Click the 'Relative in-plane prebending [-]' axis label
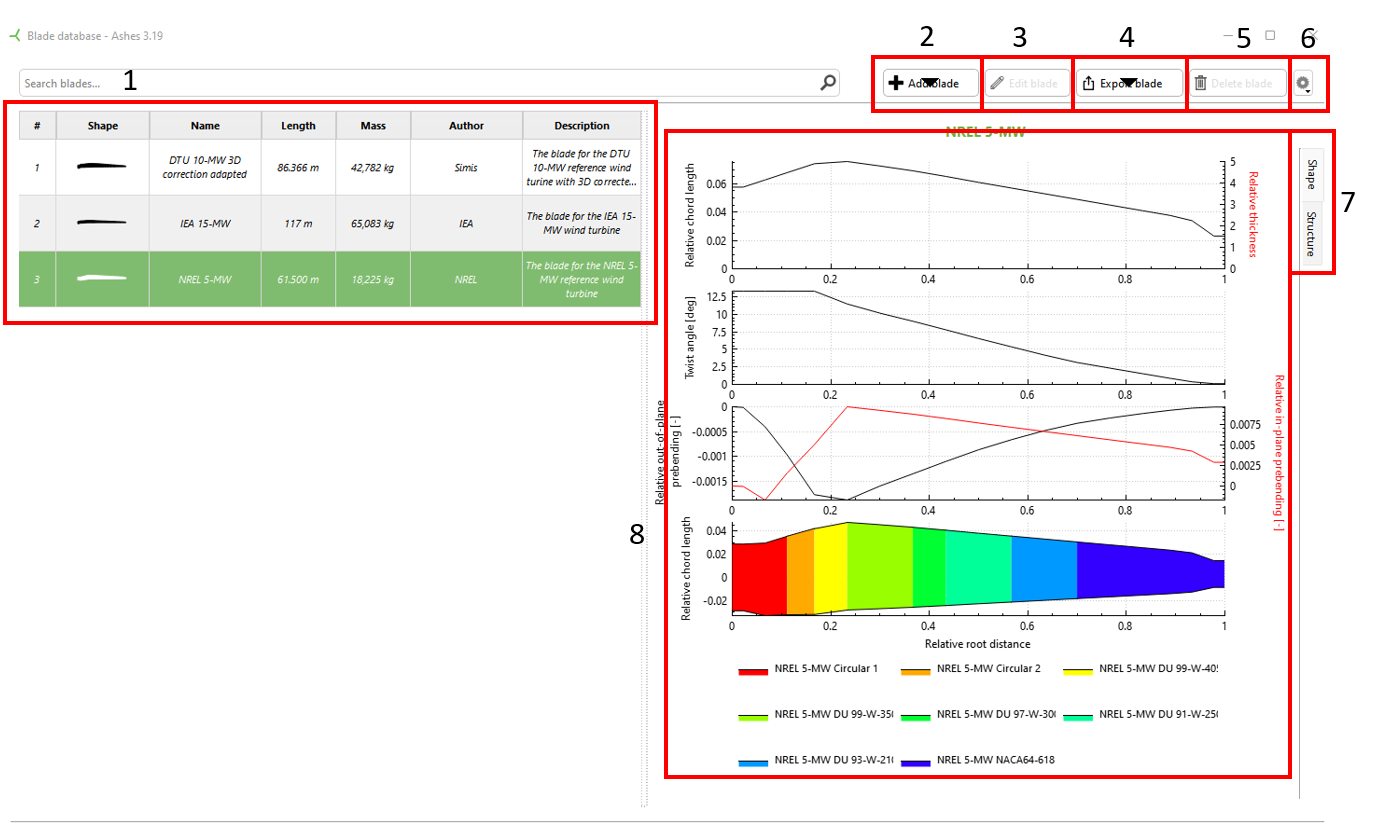 point(1280,453)
